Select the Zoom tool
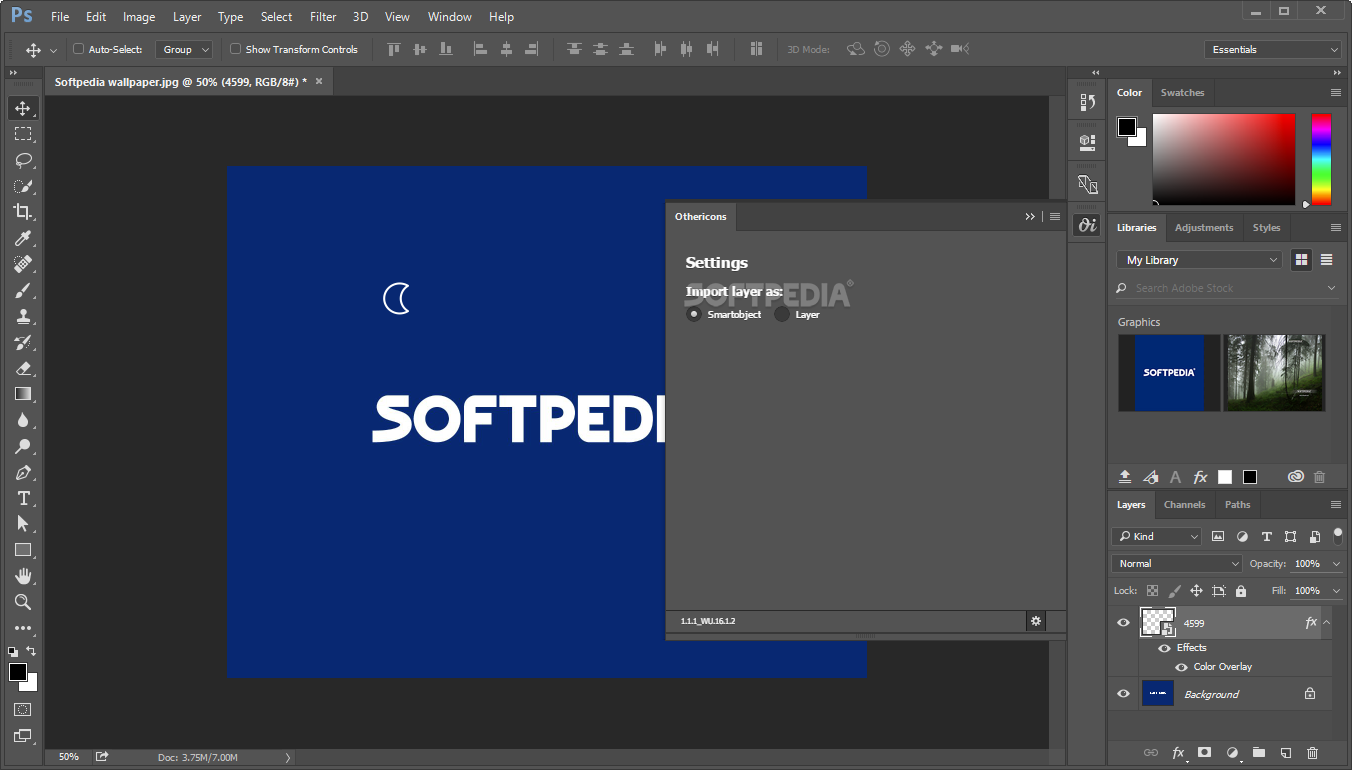The width and height of the screenshot is (1352, 770). click(x=22, y=602)
